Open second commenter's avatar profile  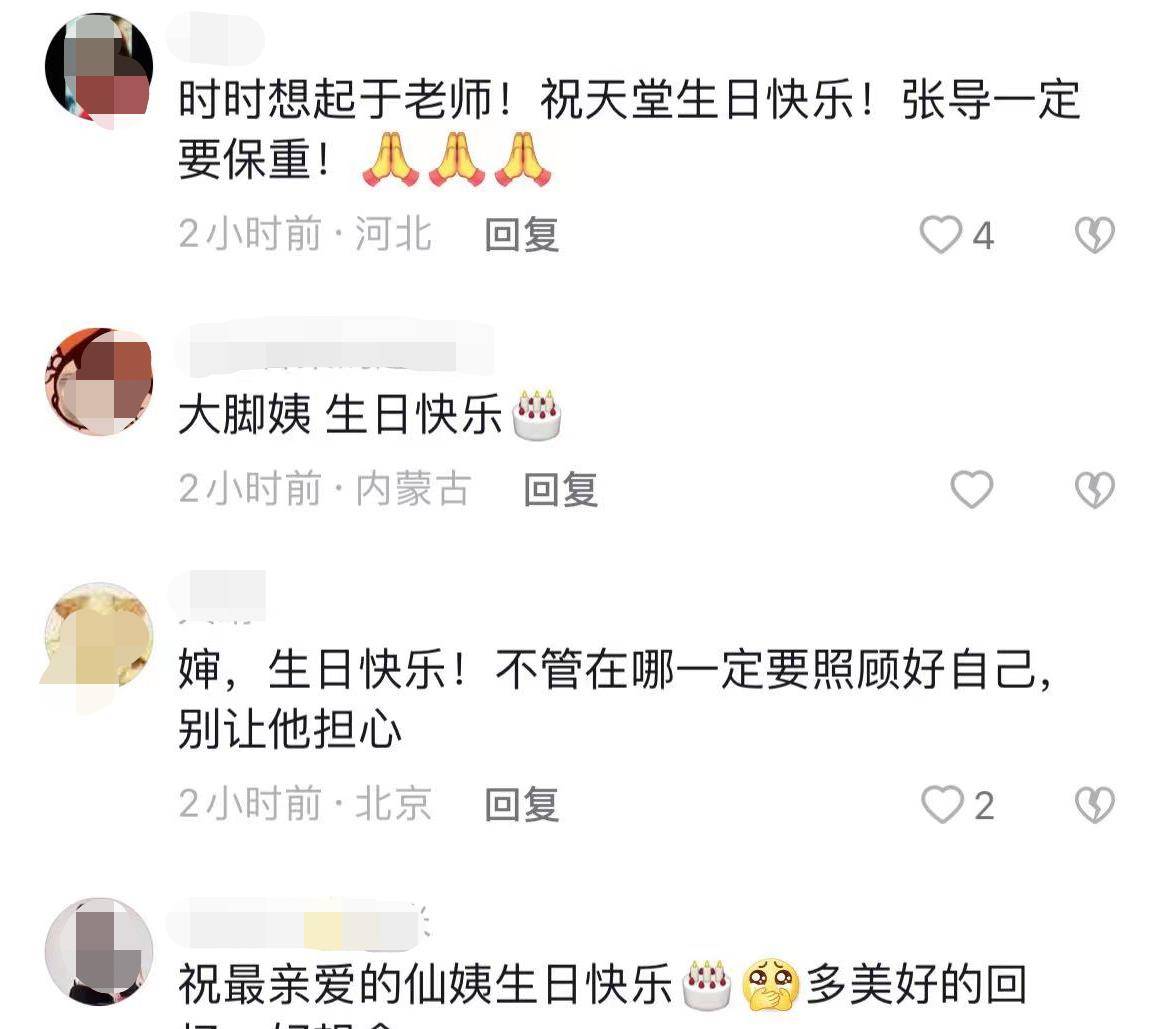[99, 381]
